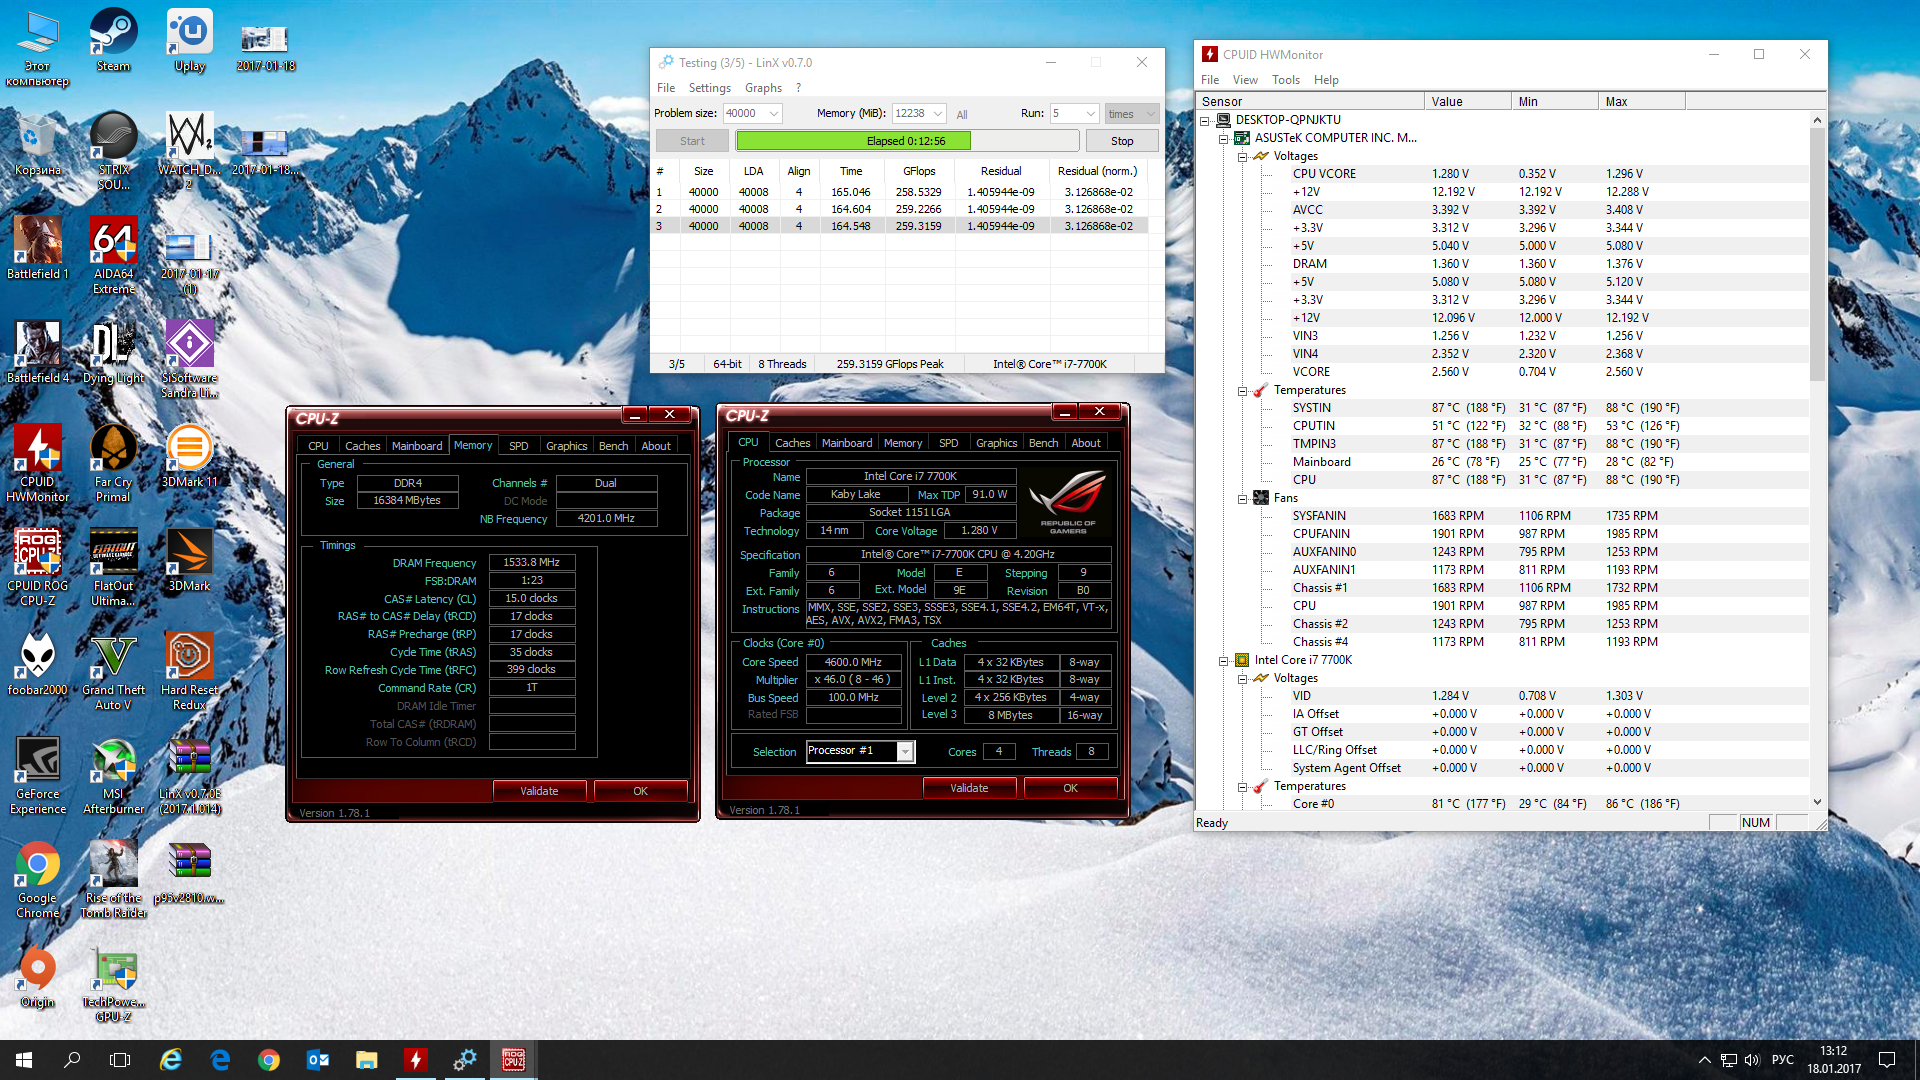Screen dimensions: 1920x1080
Task: Click the Max column header in HWMonitor
Action: click(1641, 101)
